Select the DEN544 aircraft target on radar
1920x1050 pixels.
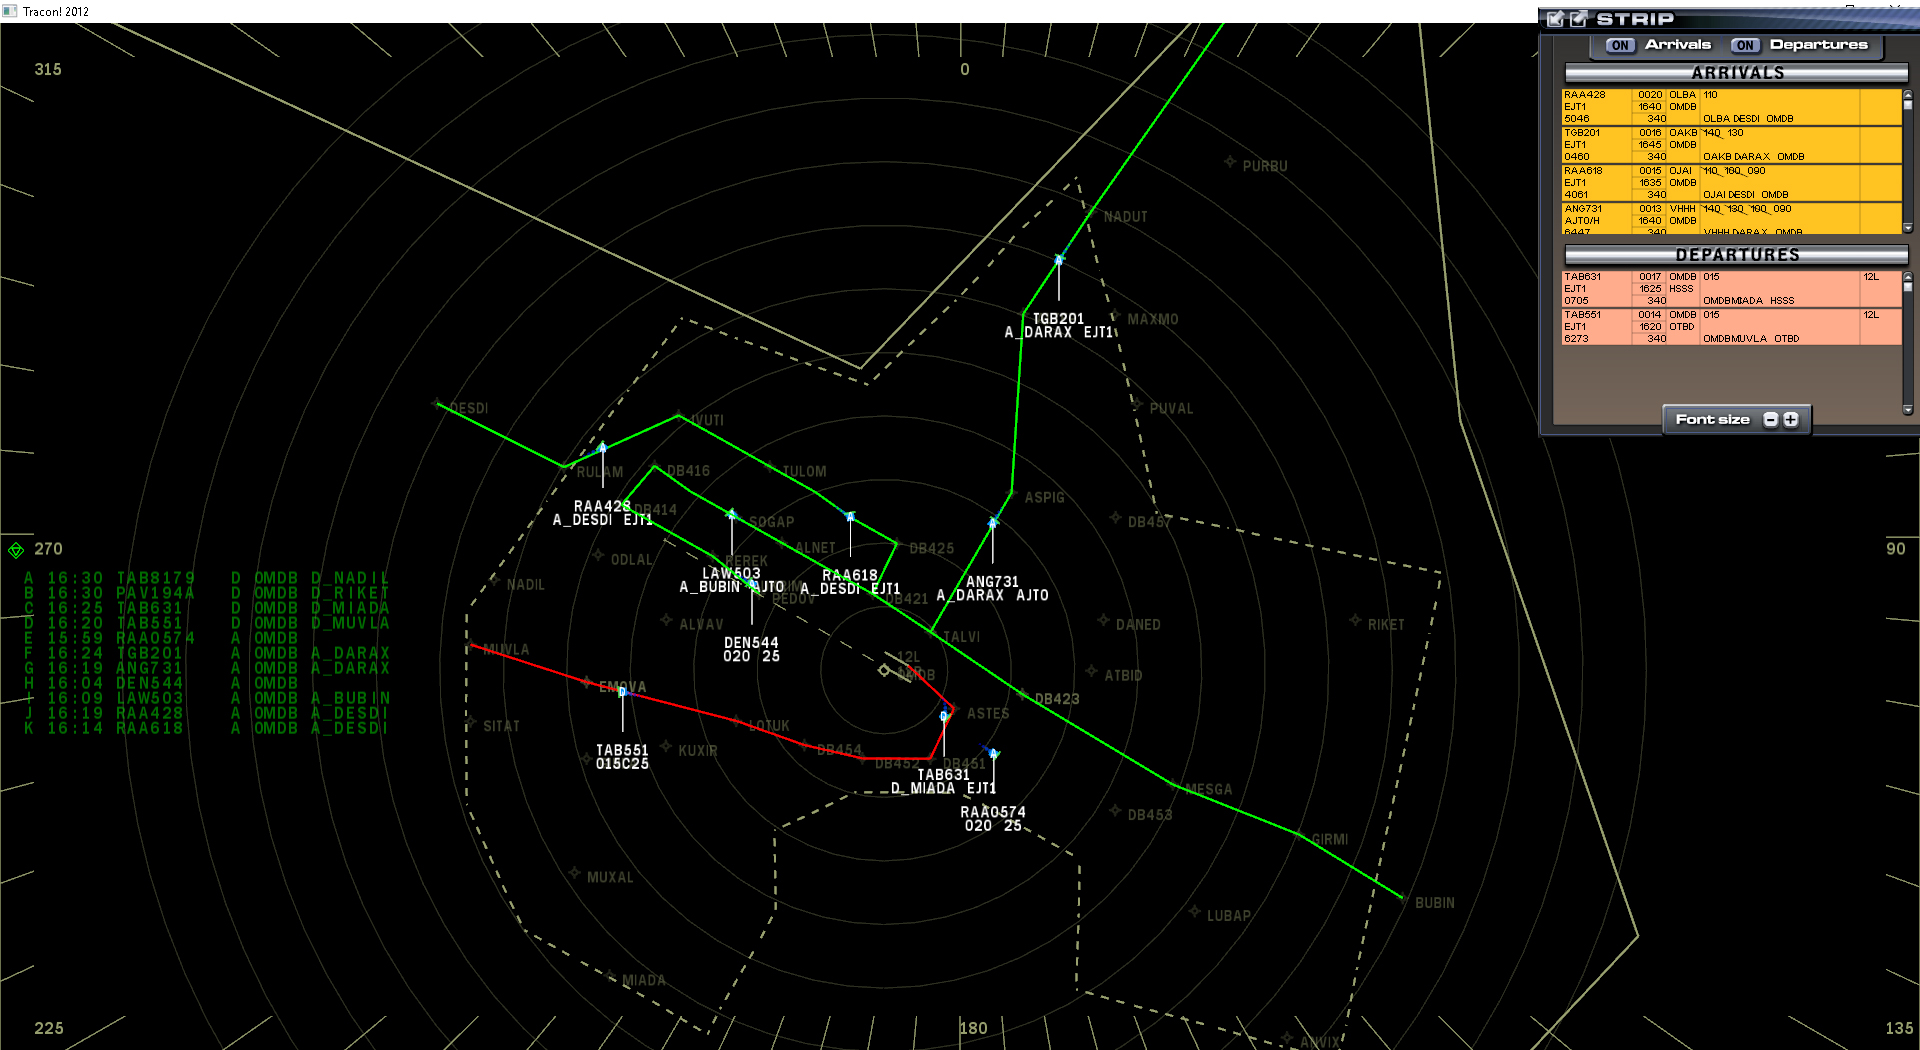[x=751, y=585]
